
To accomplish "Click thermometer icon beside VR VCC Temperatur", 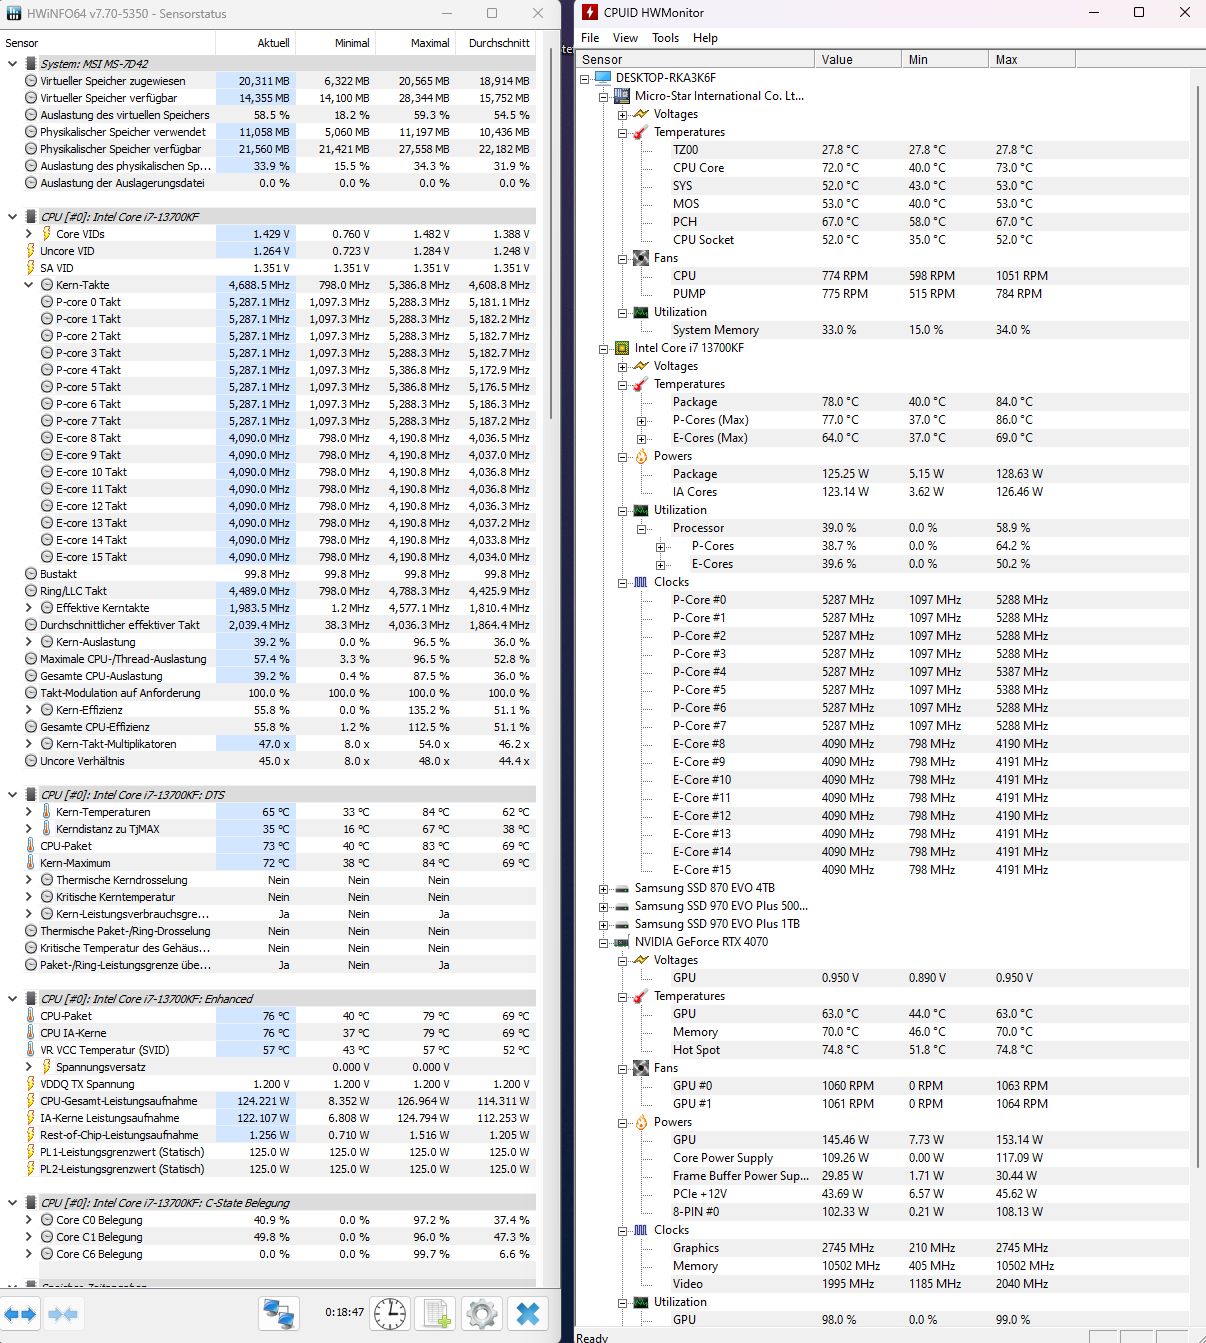I will tap(31, 1050).
